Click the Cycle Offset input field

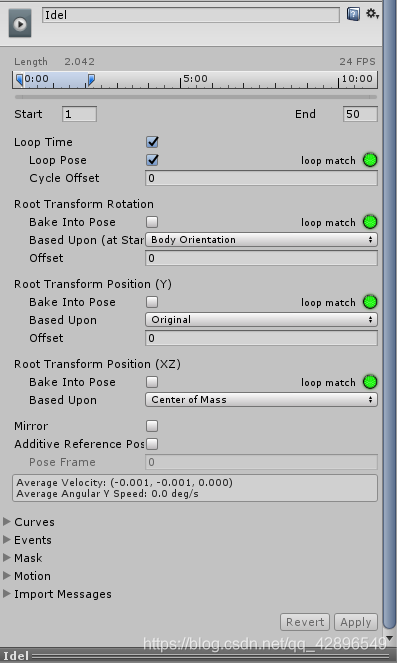pos(261,178)
